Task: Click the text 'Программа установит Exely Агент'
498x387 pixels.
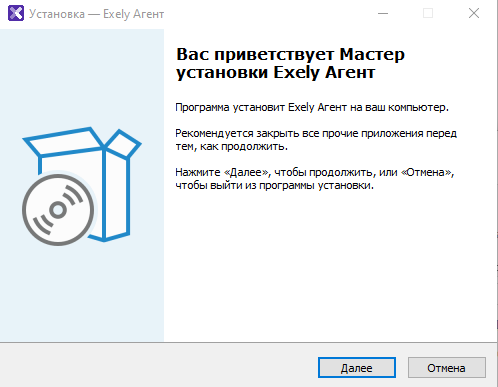Action: coord(261,107)
